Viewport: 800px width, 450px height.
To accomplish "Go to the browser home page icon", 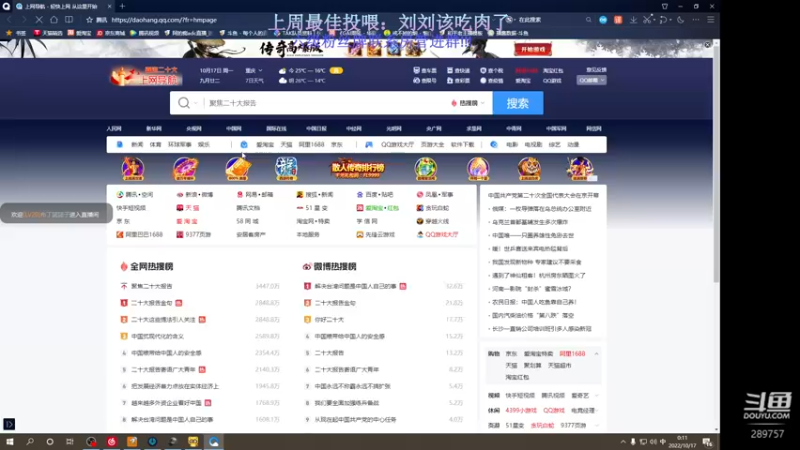I will (x=54, y=20).
